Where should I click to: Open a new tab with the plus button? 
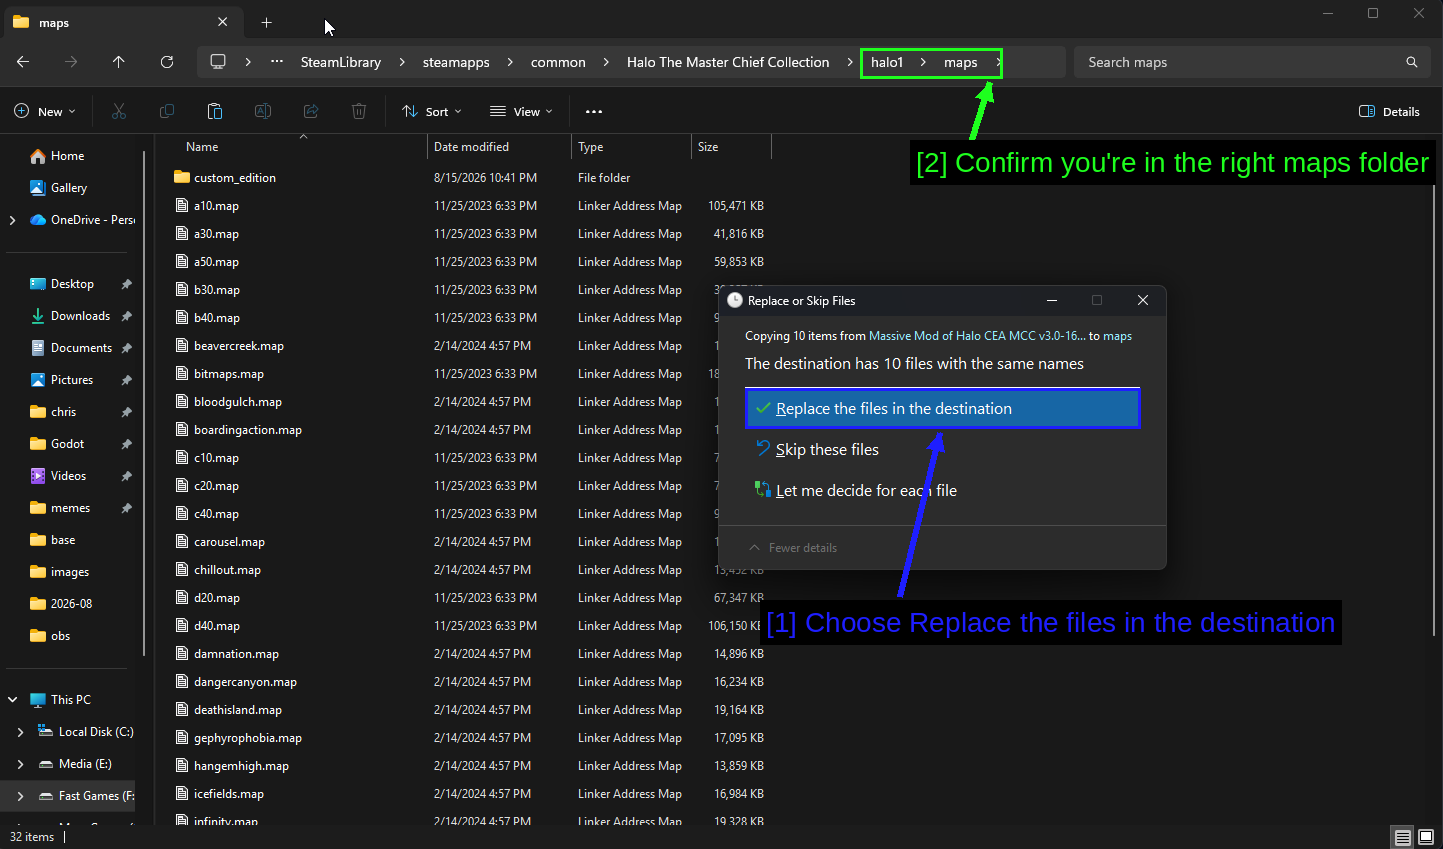[x=267, y=22]
